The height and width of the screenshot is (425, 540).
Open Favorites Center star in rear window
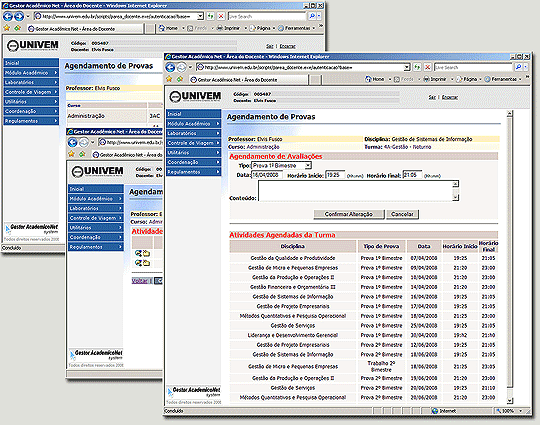(7, 28)
